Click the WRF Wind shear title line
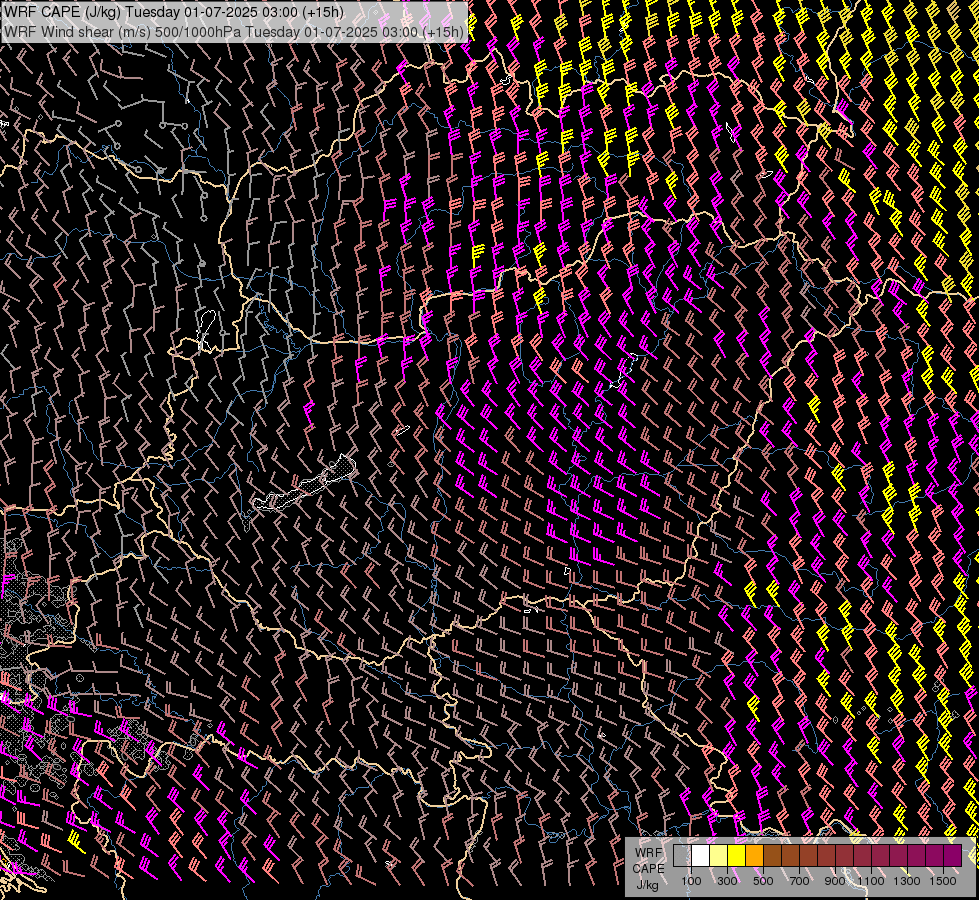This screenshot has height=900, width=979. click(234, 32)
